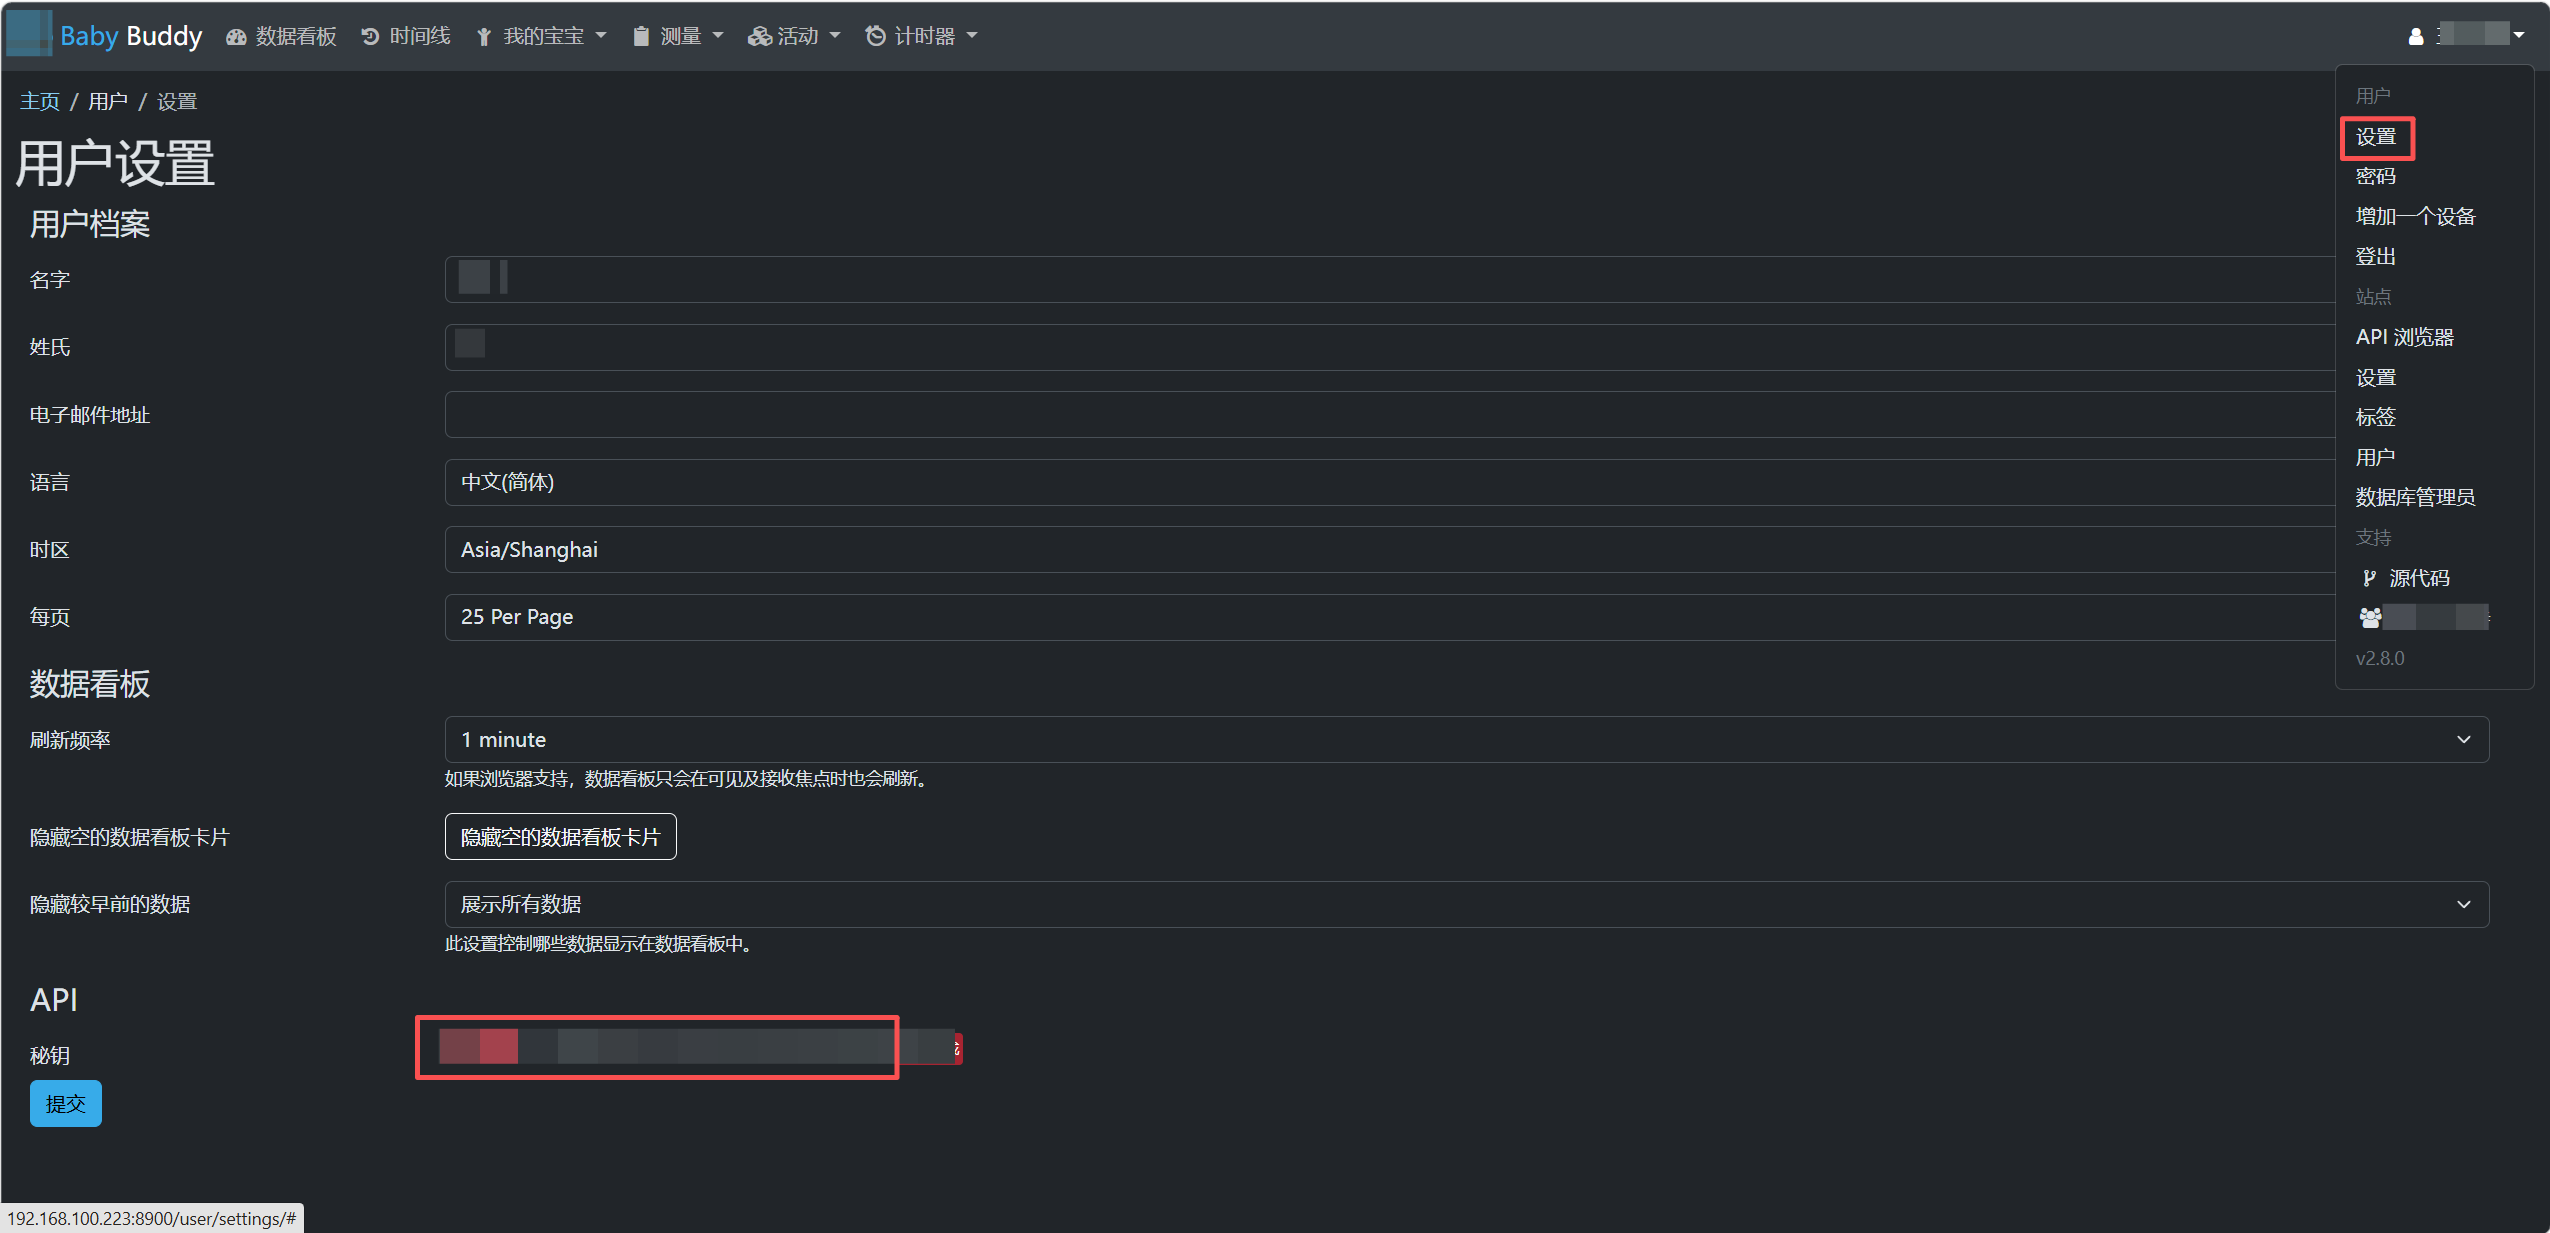Open the 刷新频率 1 minute dropdown
Viewport: 2550px width, 1233px height.
pyautogui.click(x=1466, y=740)
